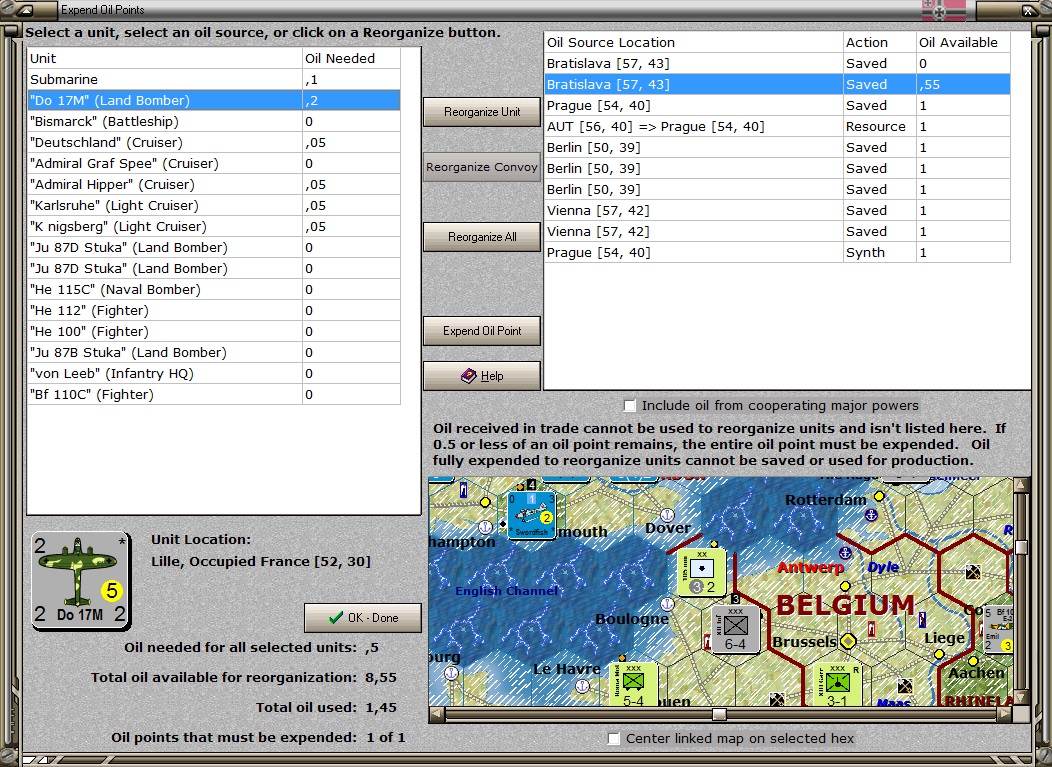The image size is (1052, 767).
Task: Click the map scroll up arrow
Action: 1021,484
